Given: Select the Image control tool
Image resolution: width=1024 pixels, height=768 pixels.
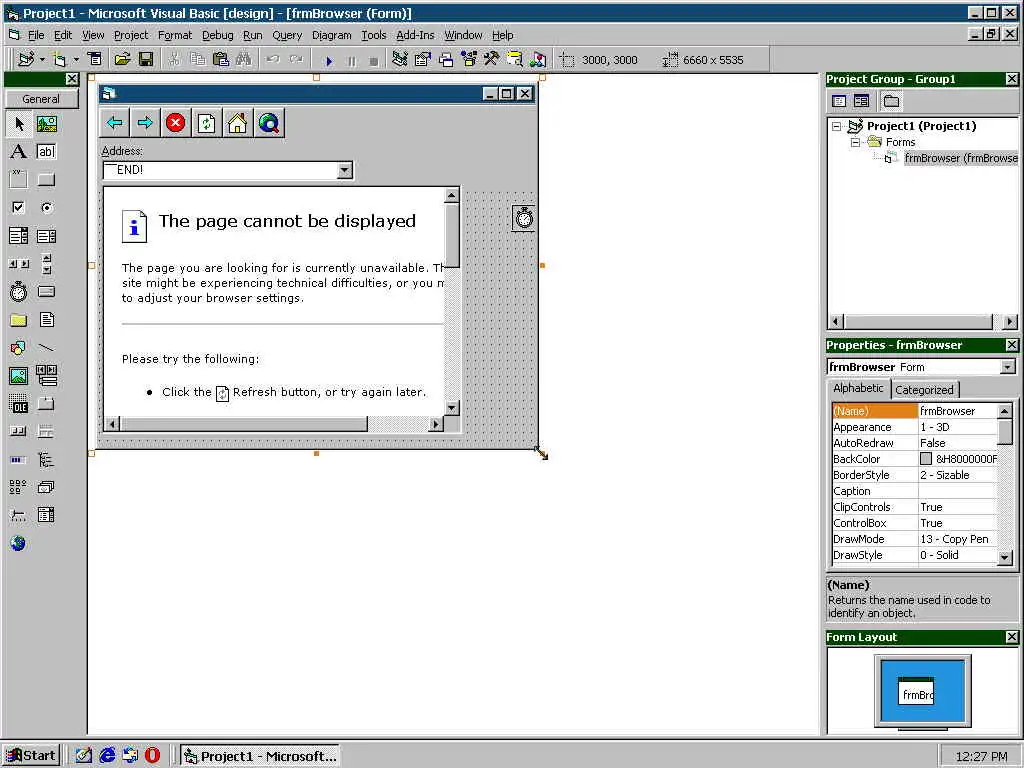Looking at the screenshot, I should pyautogui.click(x=18, y=376).
